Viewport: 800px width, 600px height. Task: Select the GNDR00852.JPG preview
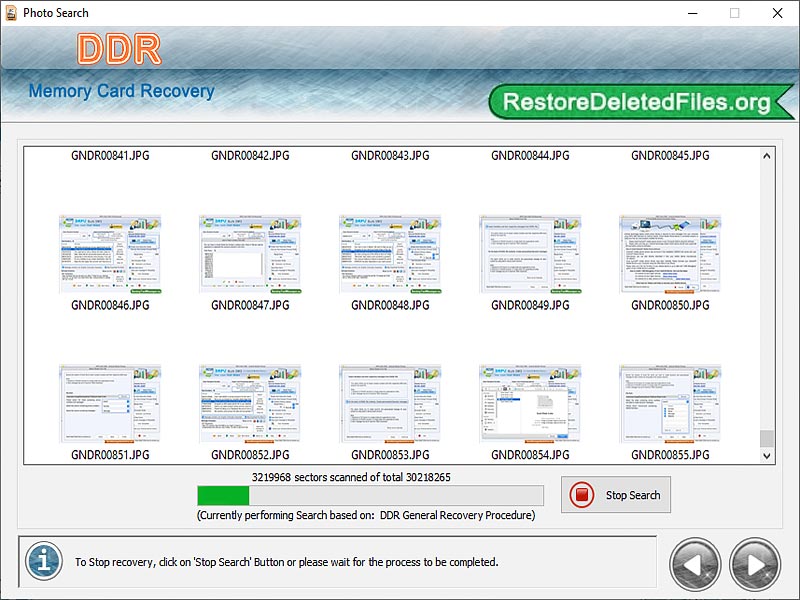[253, 402]
